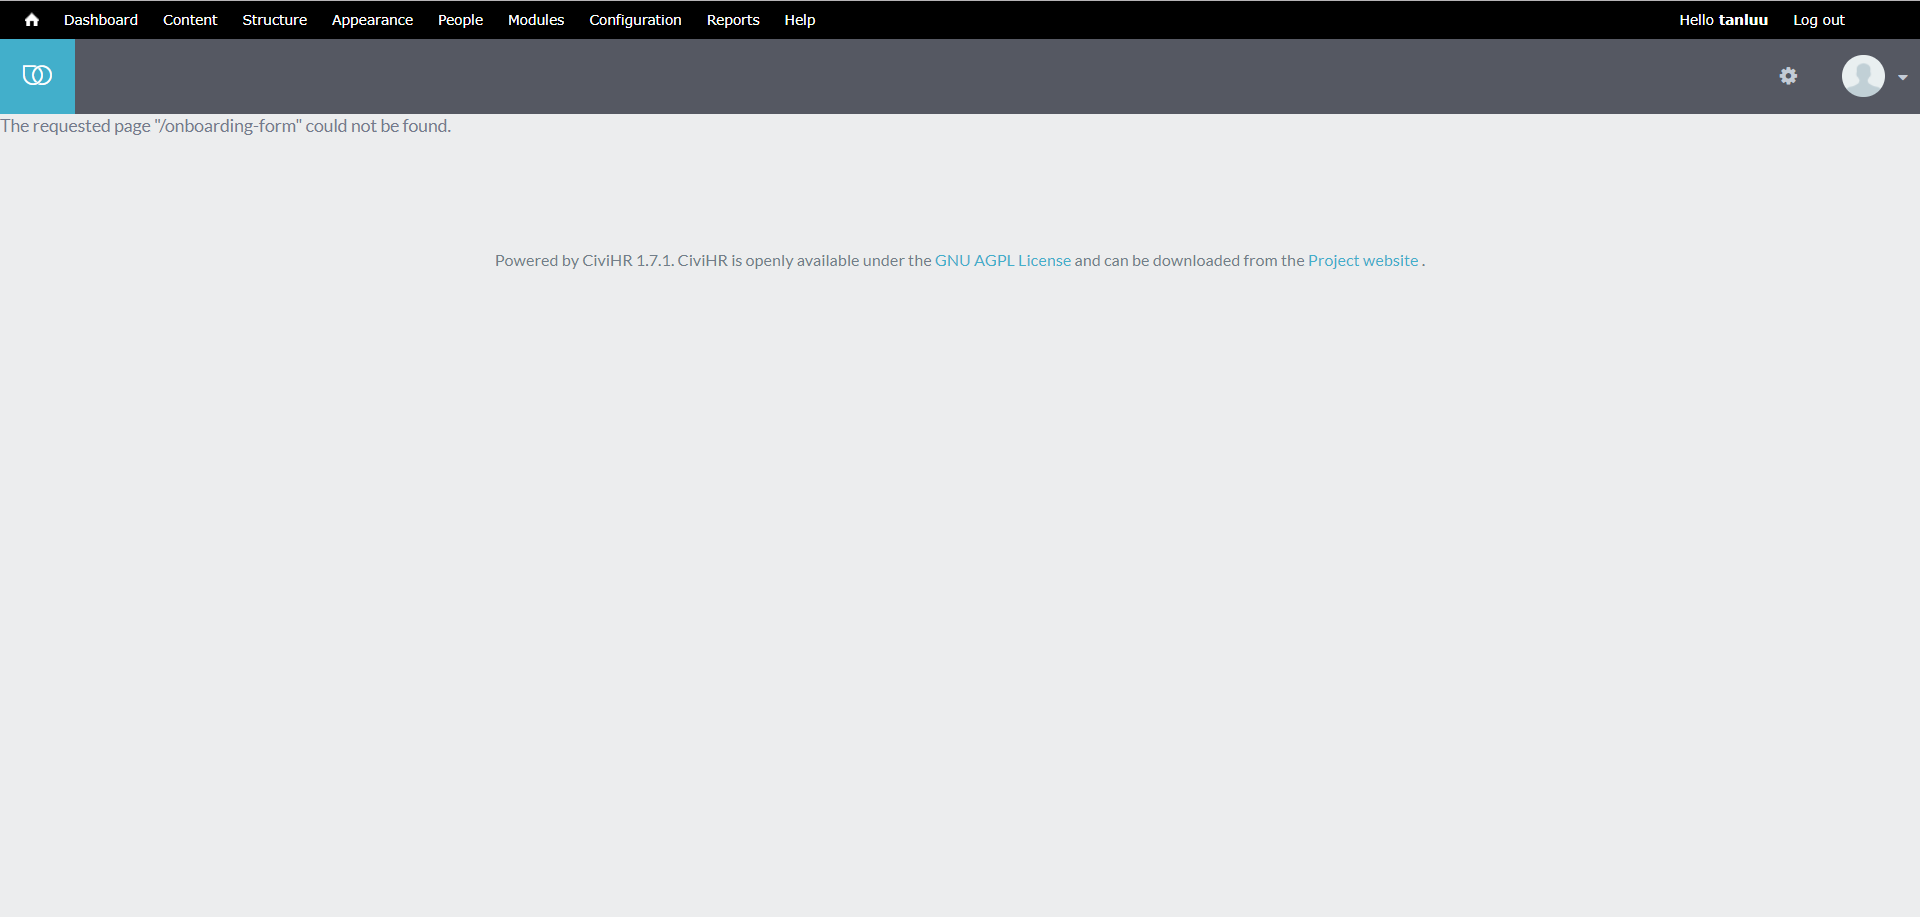Viewport: 1920px width, 917px height.
Task: Select the Dashboard menu item
Action: point(100,19)
